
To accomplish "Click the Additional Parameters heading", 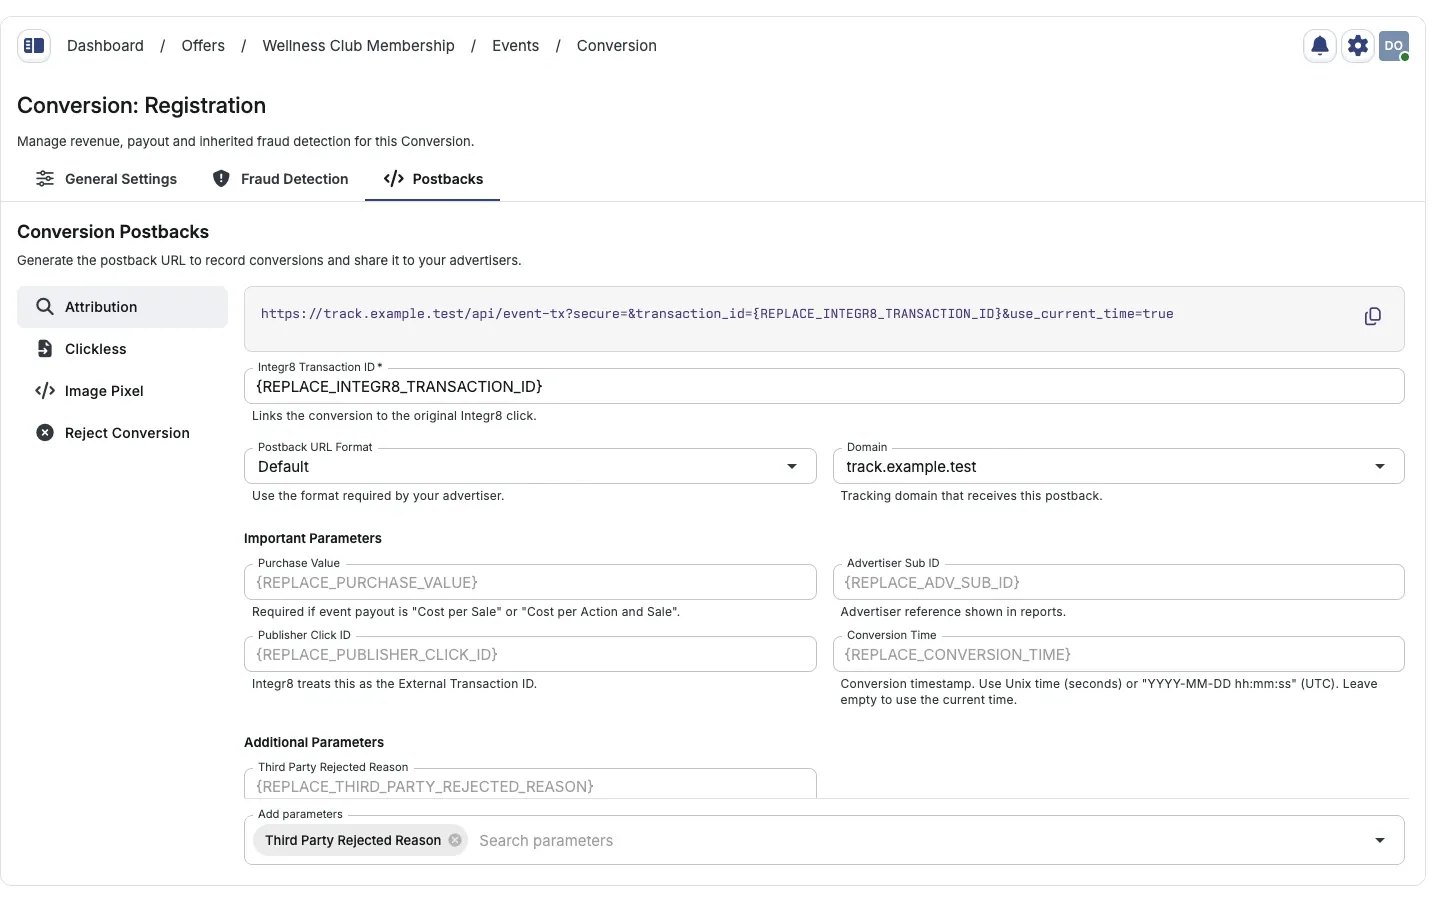I will pyautogui.click(x=314, y=742).
